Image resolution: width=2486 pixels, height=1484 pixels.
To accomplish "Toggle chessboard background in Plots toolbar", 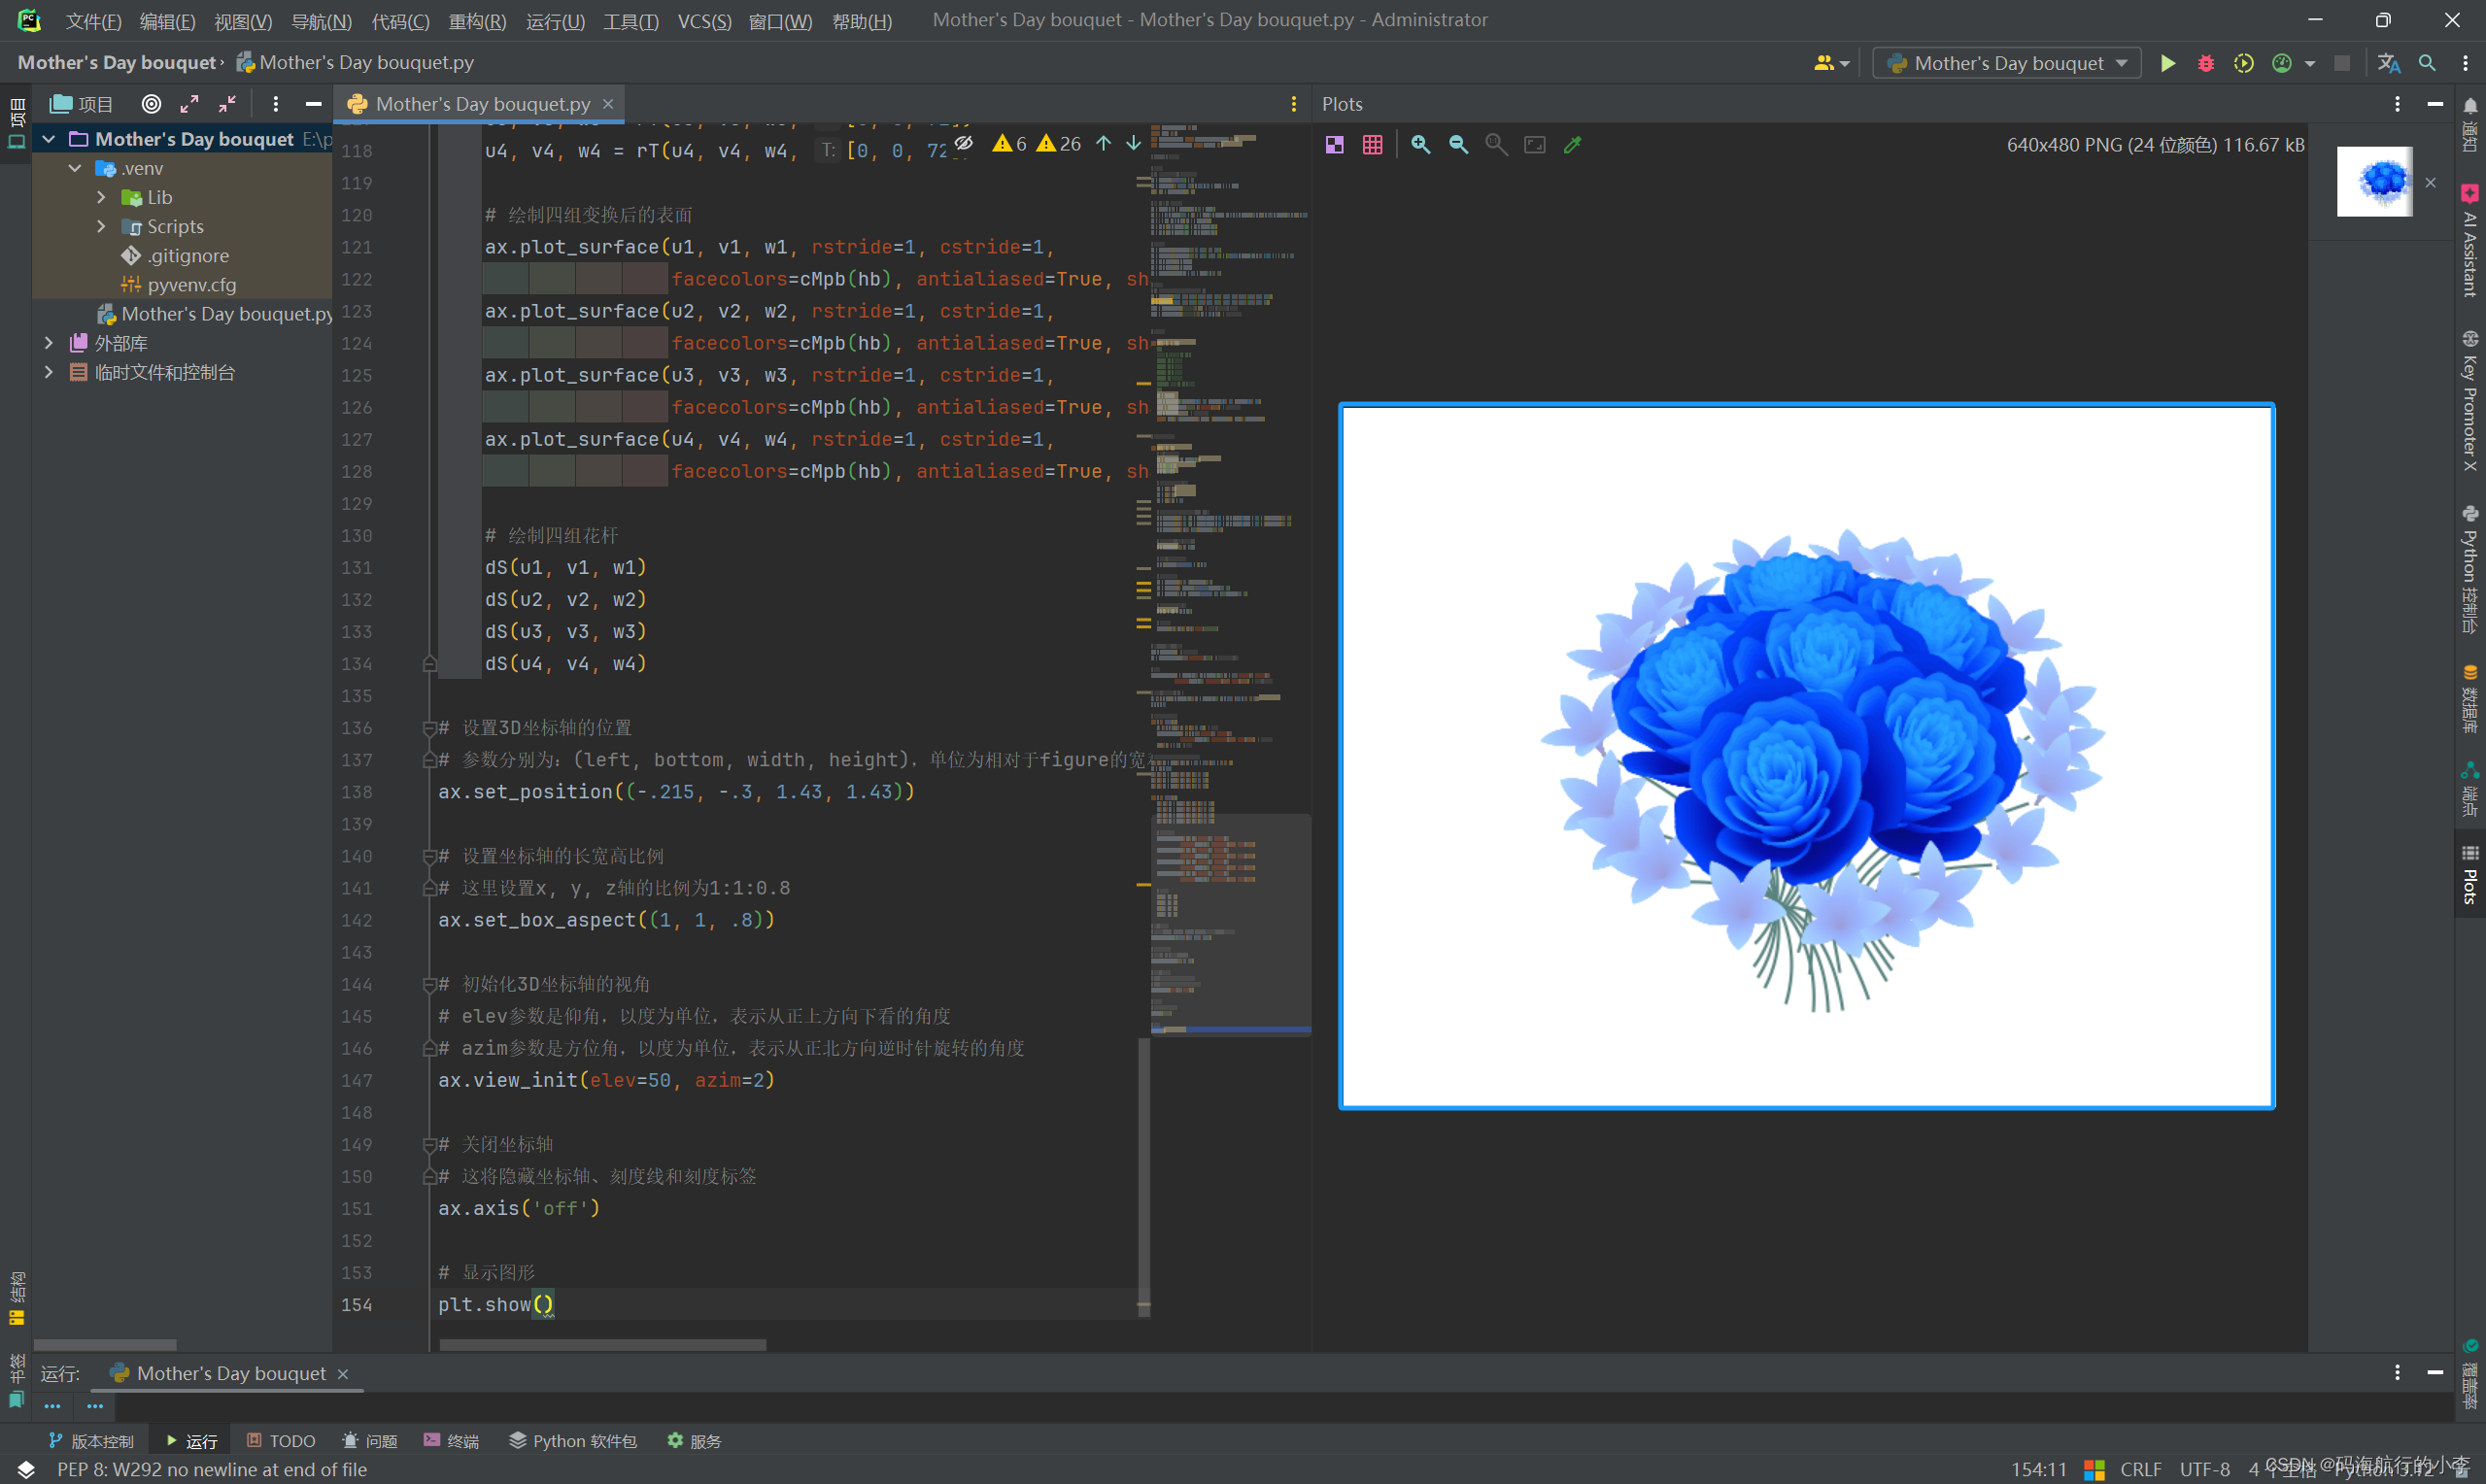I will (x=1334, y=145).
